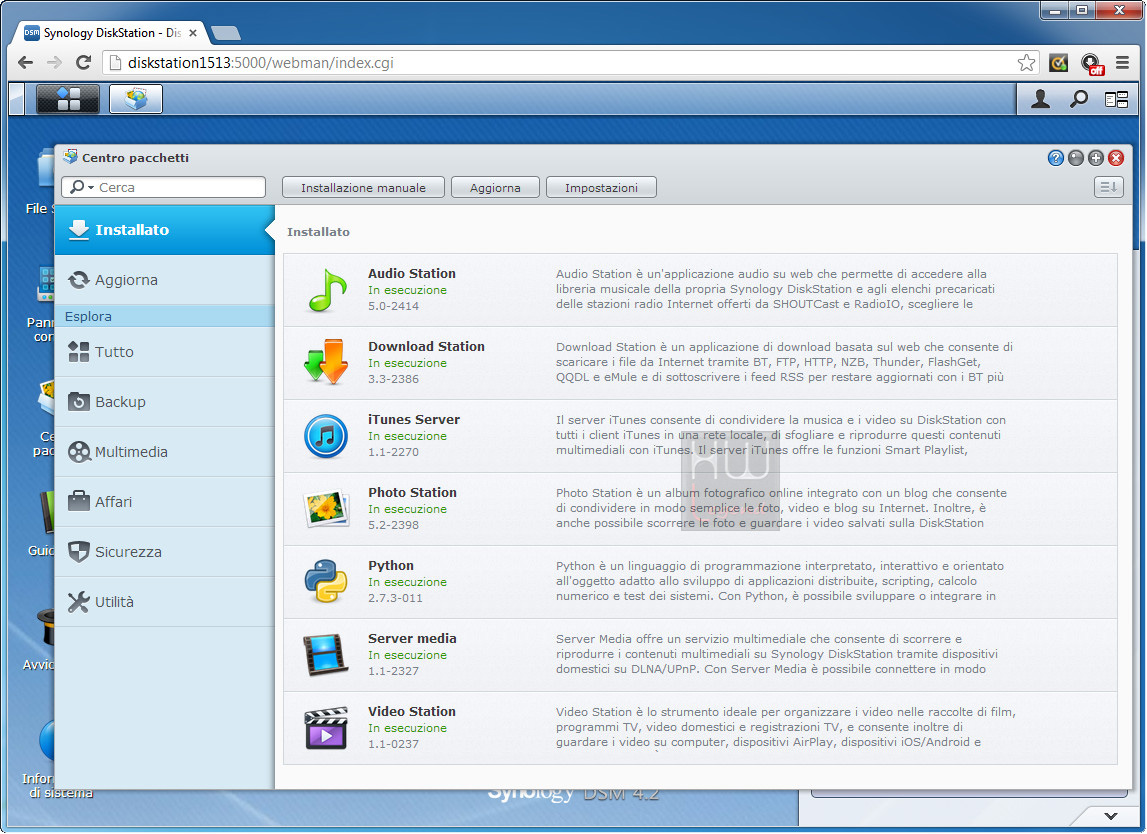Click the Cerca search field

(163, 187)
